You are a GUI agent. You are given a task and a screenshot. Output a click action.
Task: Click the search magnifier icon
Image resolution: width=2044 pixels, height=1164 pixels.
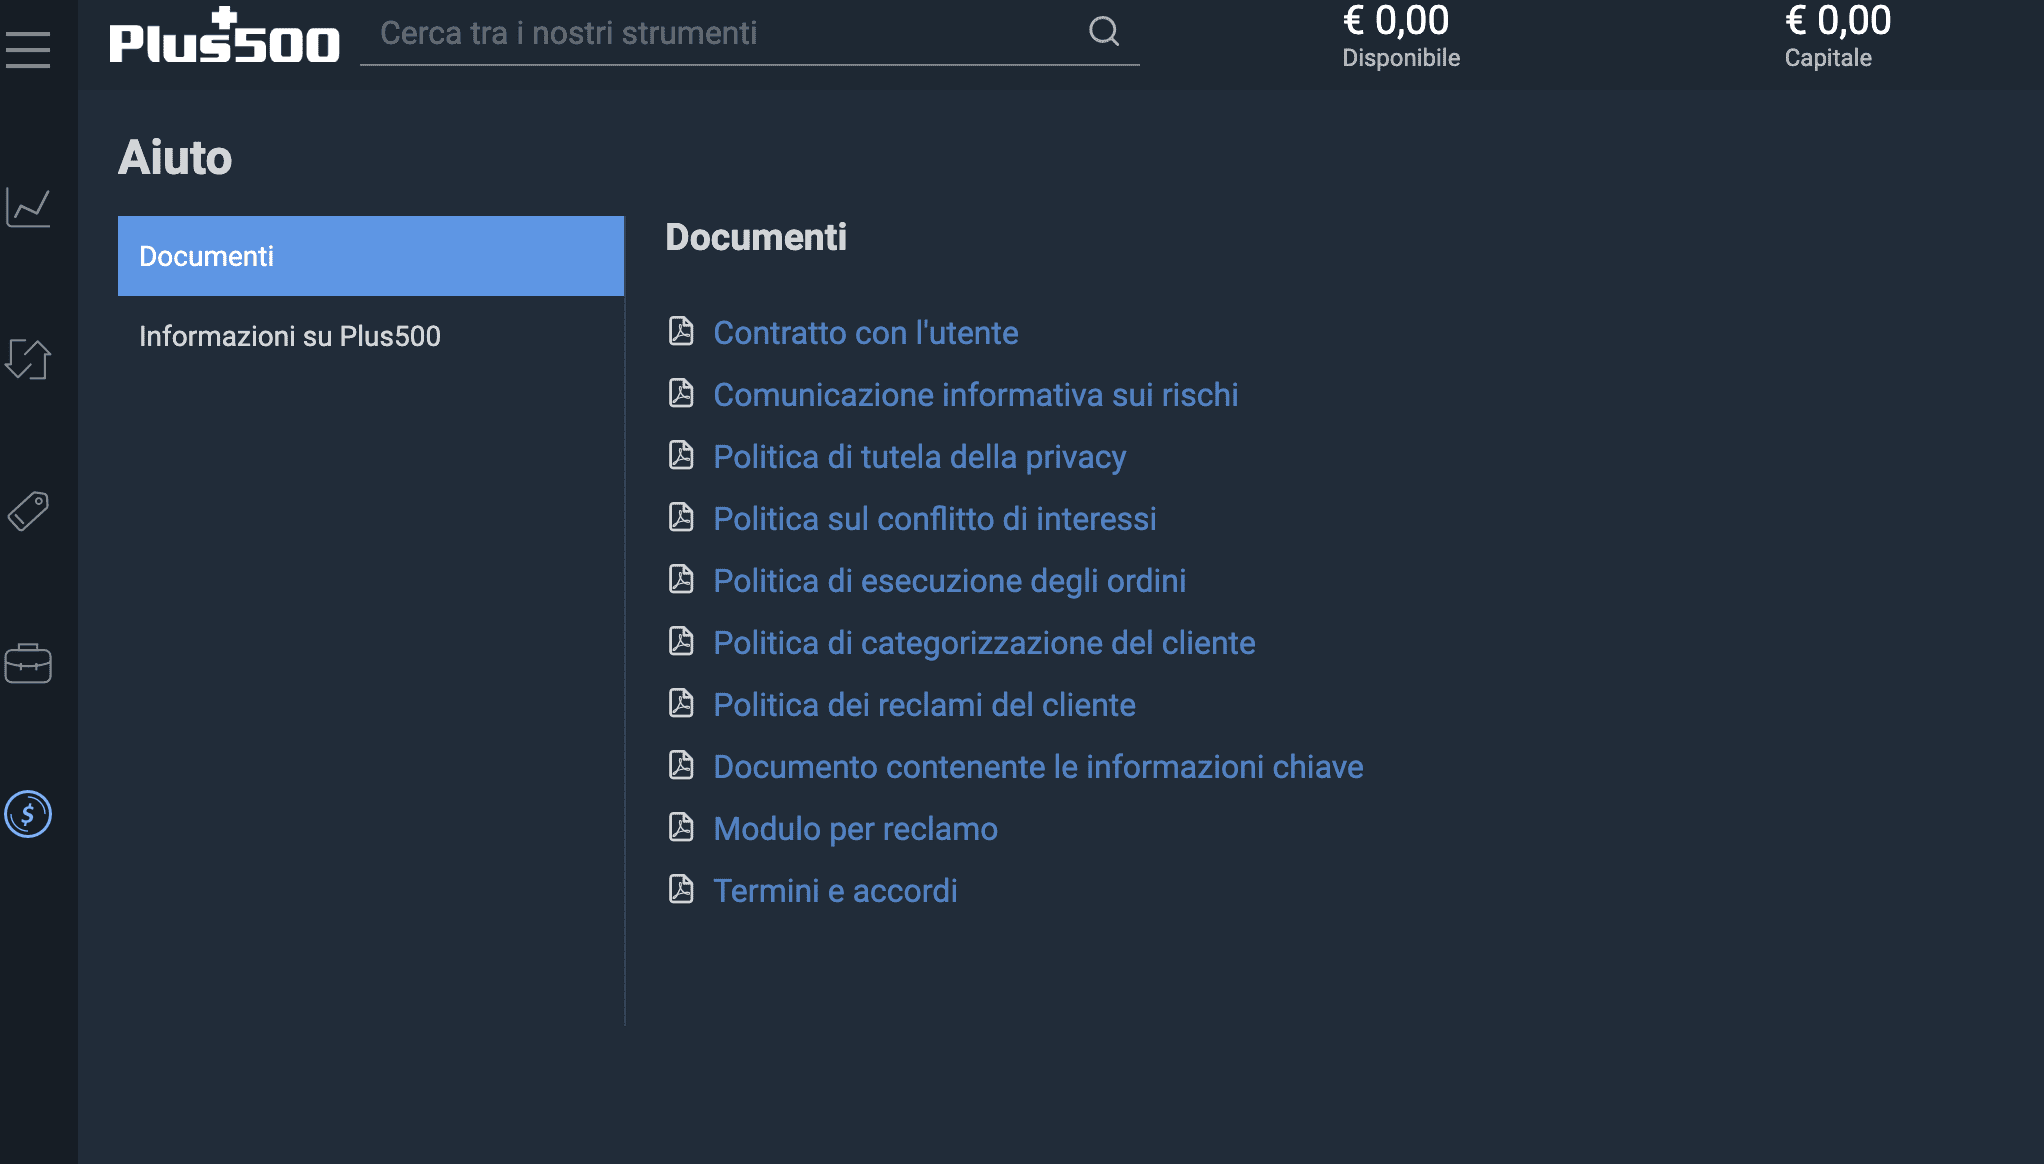[1103, 32]
